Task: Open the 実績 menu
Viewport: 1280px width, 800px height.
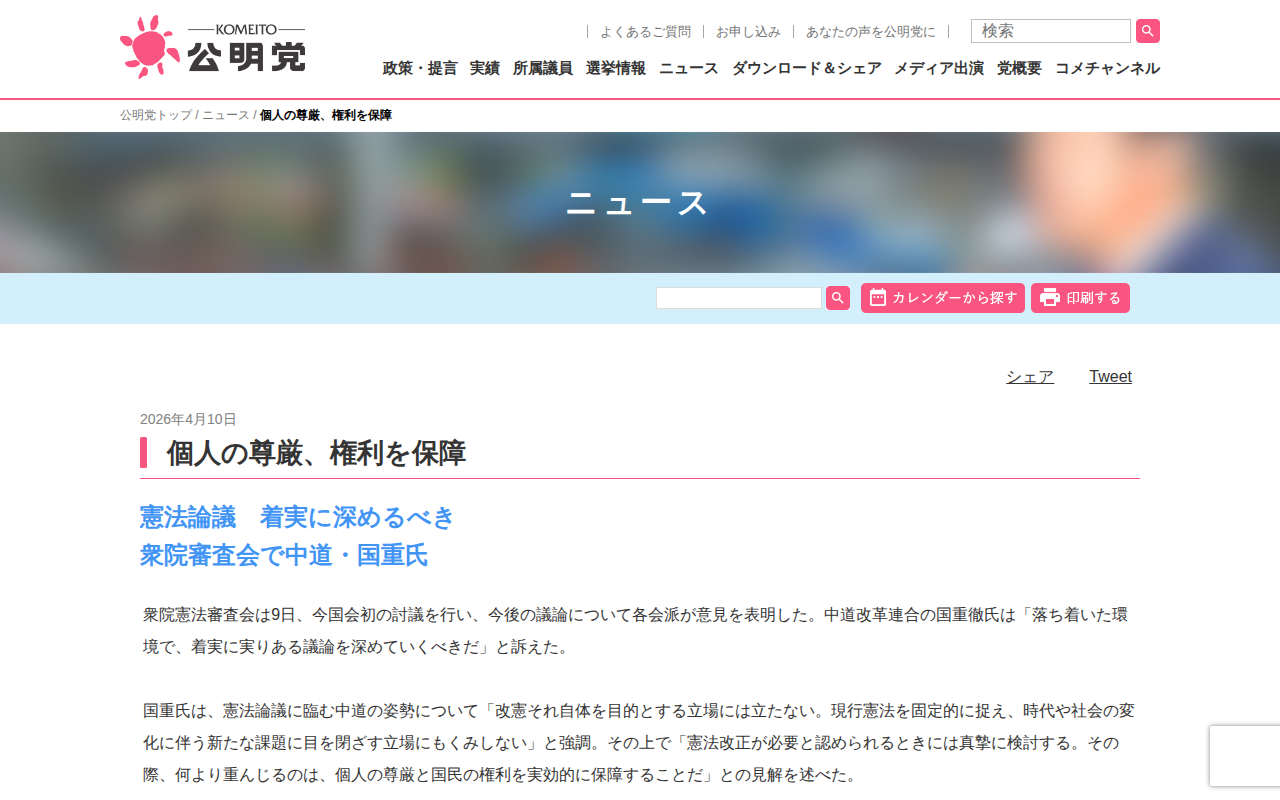Action: point(485,68)
